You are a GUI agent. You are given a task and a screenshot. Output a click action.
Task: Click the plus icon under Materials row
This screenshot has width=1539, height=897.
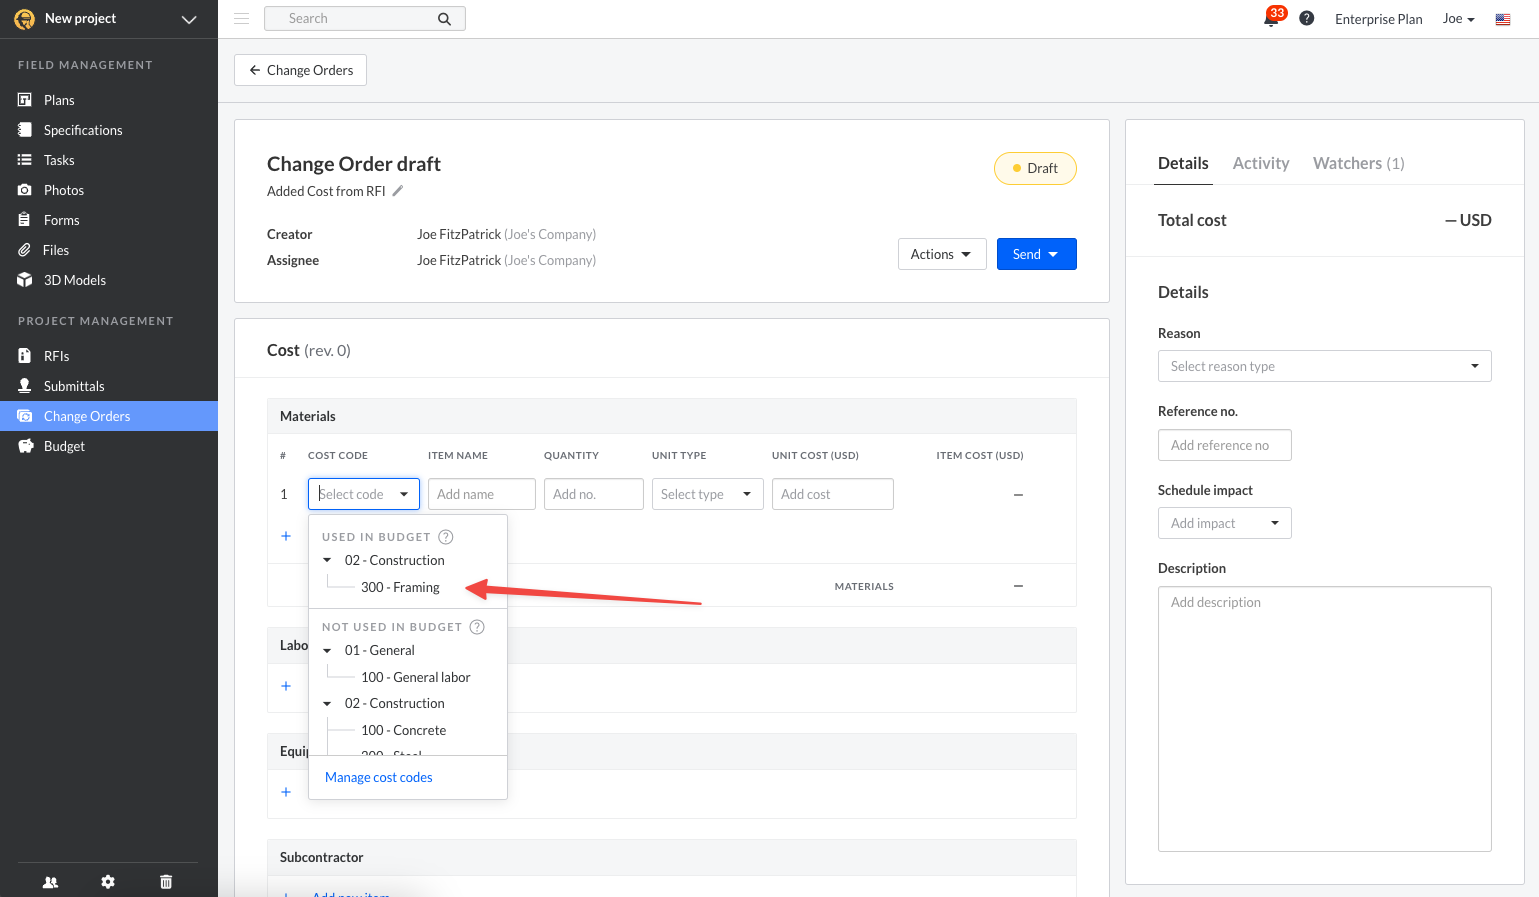pos(286,536)
